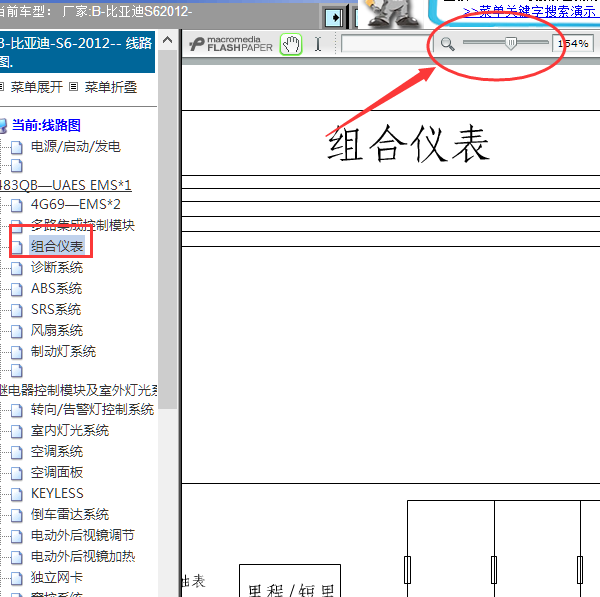The width and height of the screenshot is (600, 597).
Task: Open KEYLESS tree item
Action: coord(57,494)
